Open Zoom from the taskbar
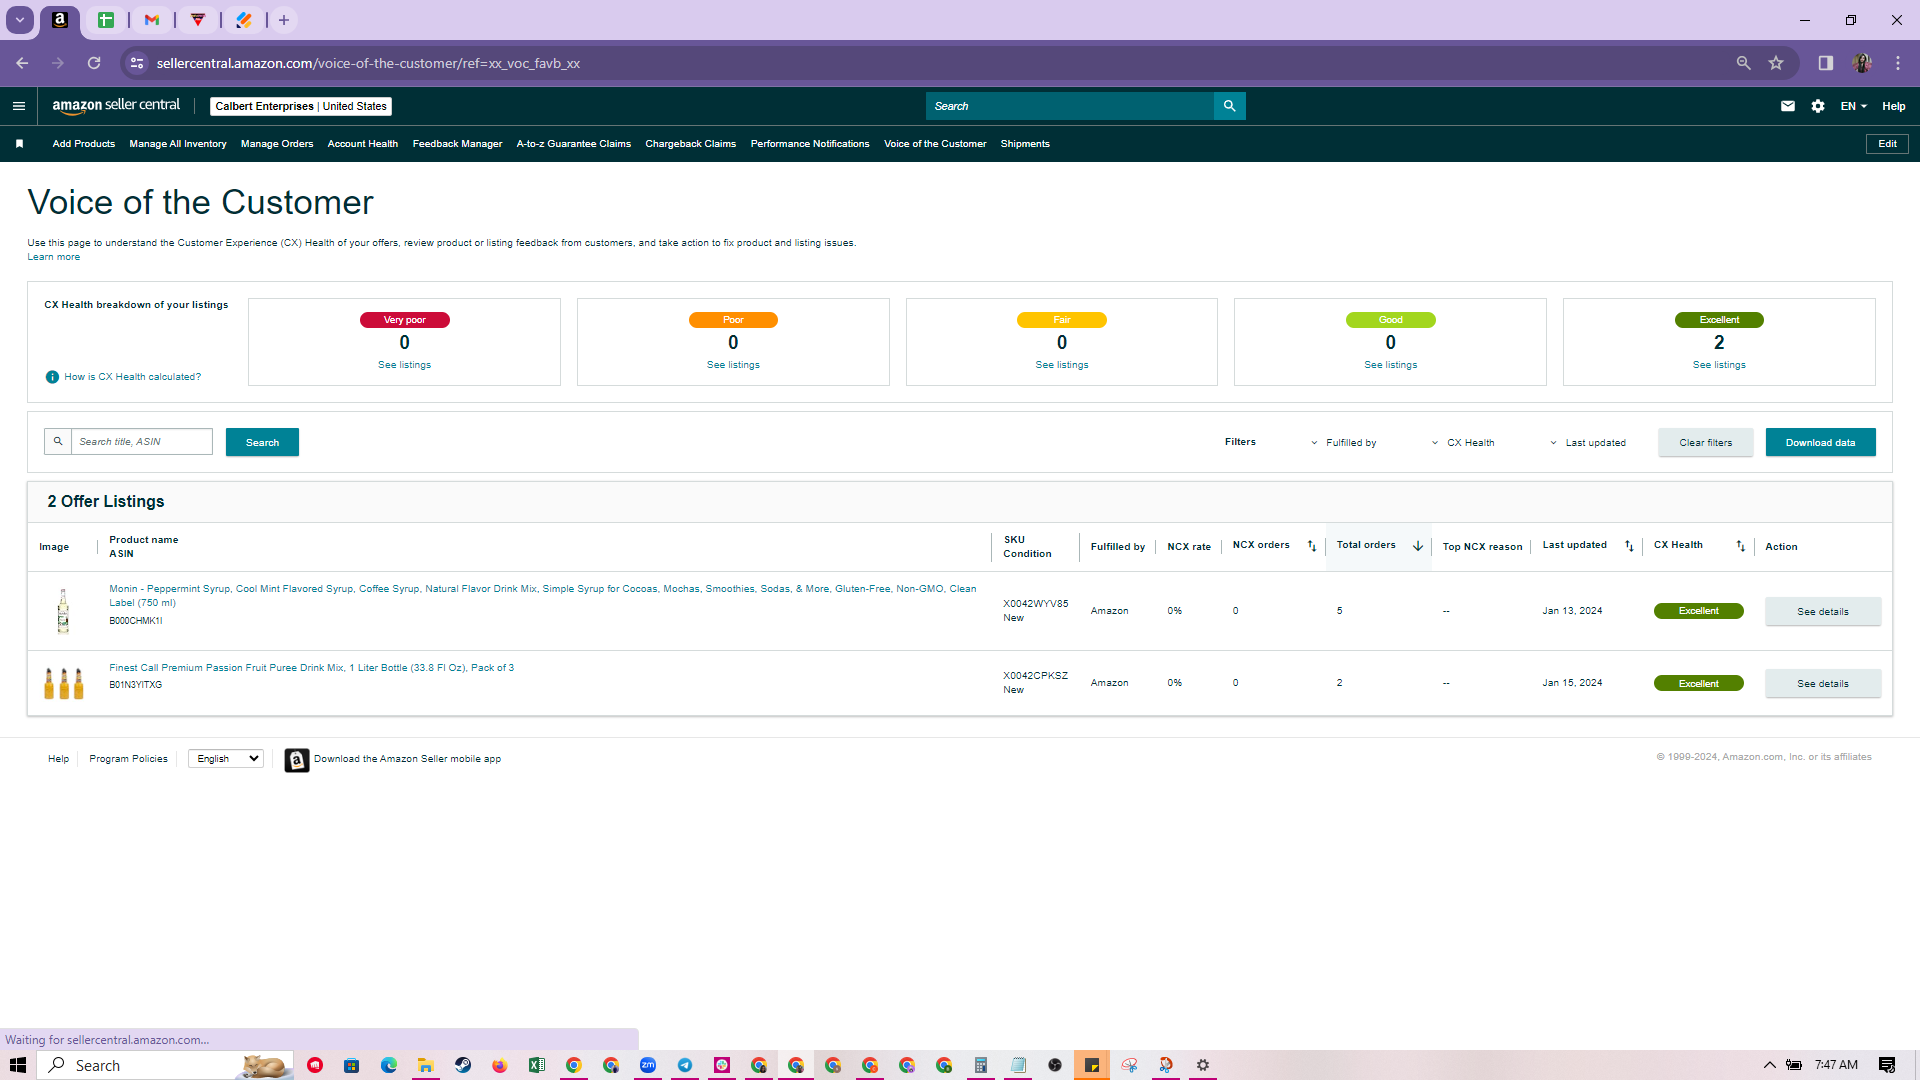1920x1080 pixels. pyautogui.click(x=648, y=1065)
